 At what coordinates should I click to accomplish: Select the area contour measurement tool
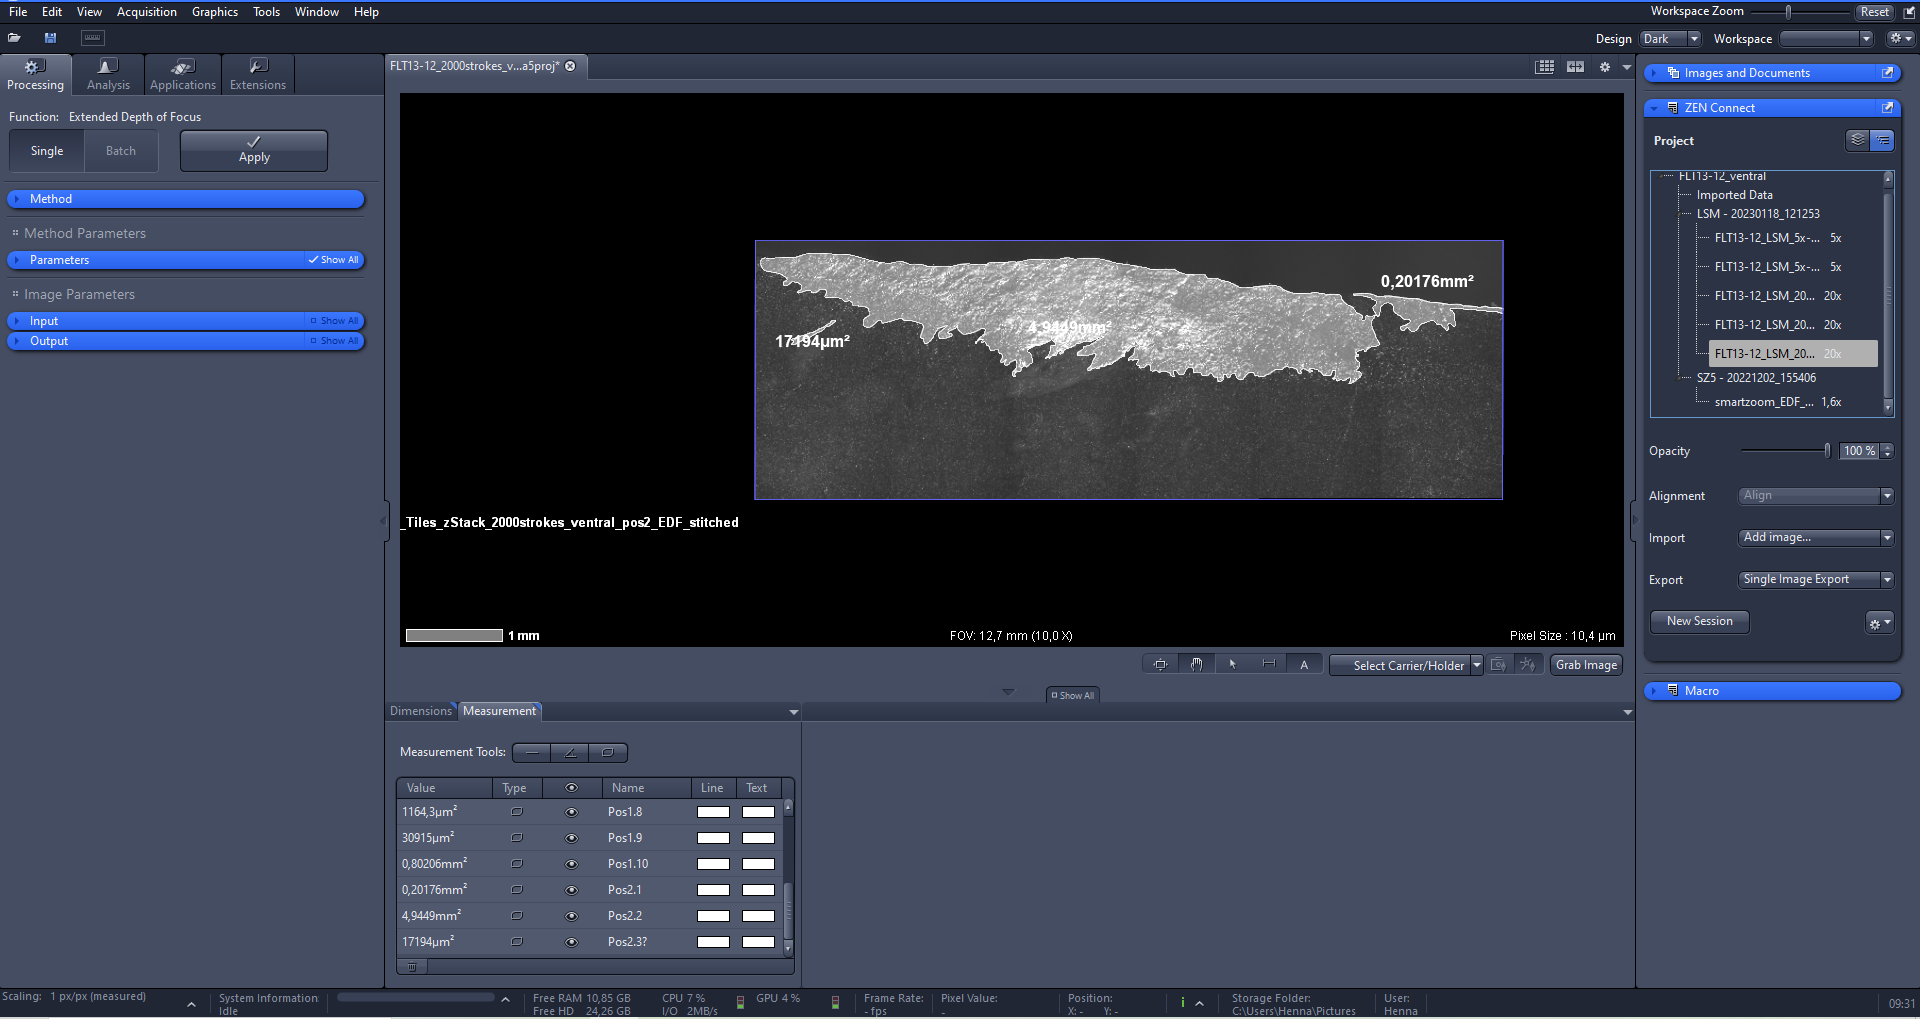click(608, 753)
